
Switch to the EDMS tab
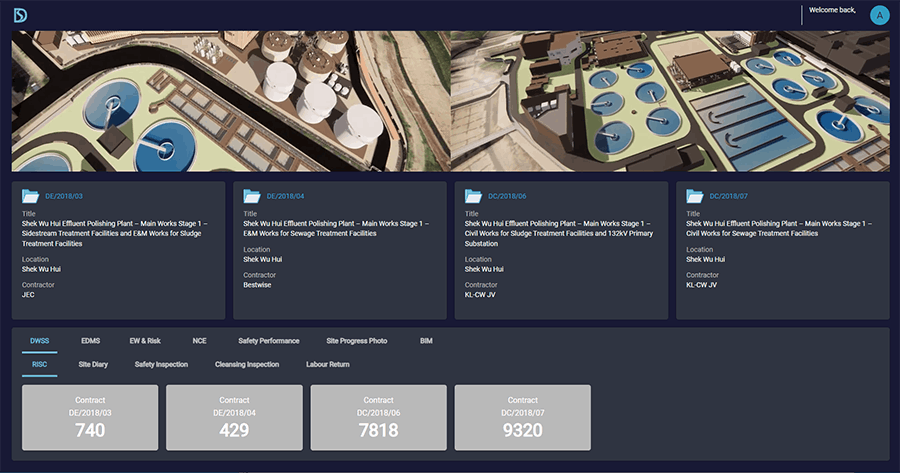90,341
